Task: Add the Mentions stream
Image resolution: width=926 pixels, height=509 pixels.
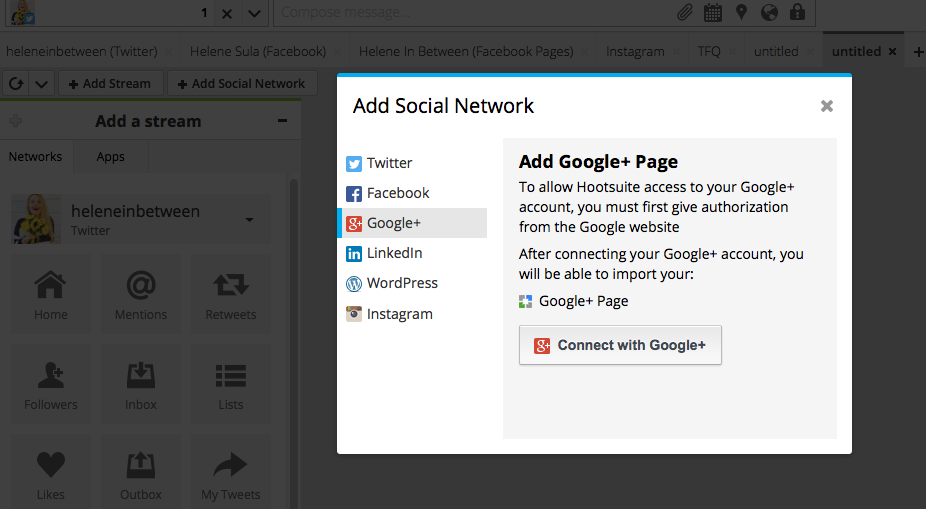Action: coord(141,295)
